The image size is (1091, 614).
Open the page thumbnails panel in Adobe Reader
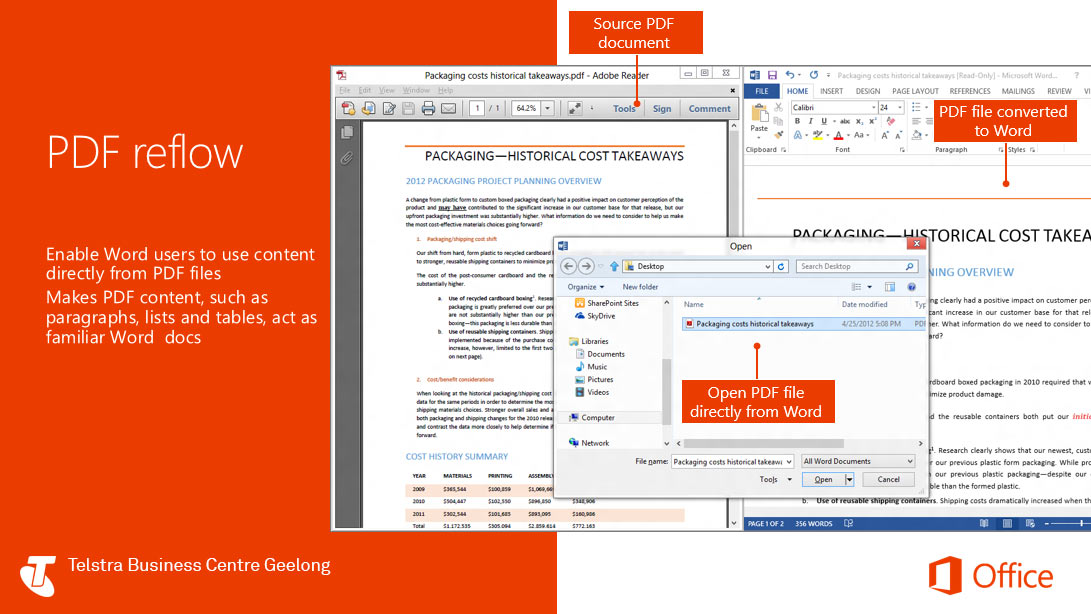click(x=347, y=132)
